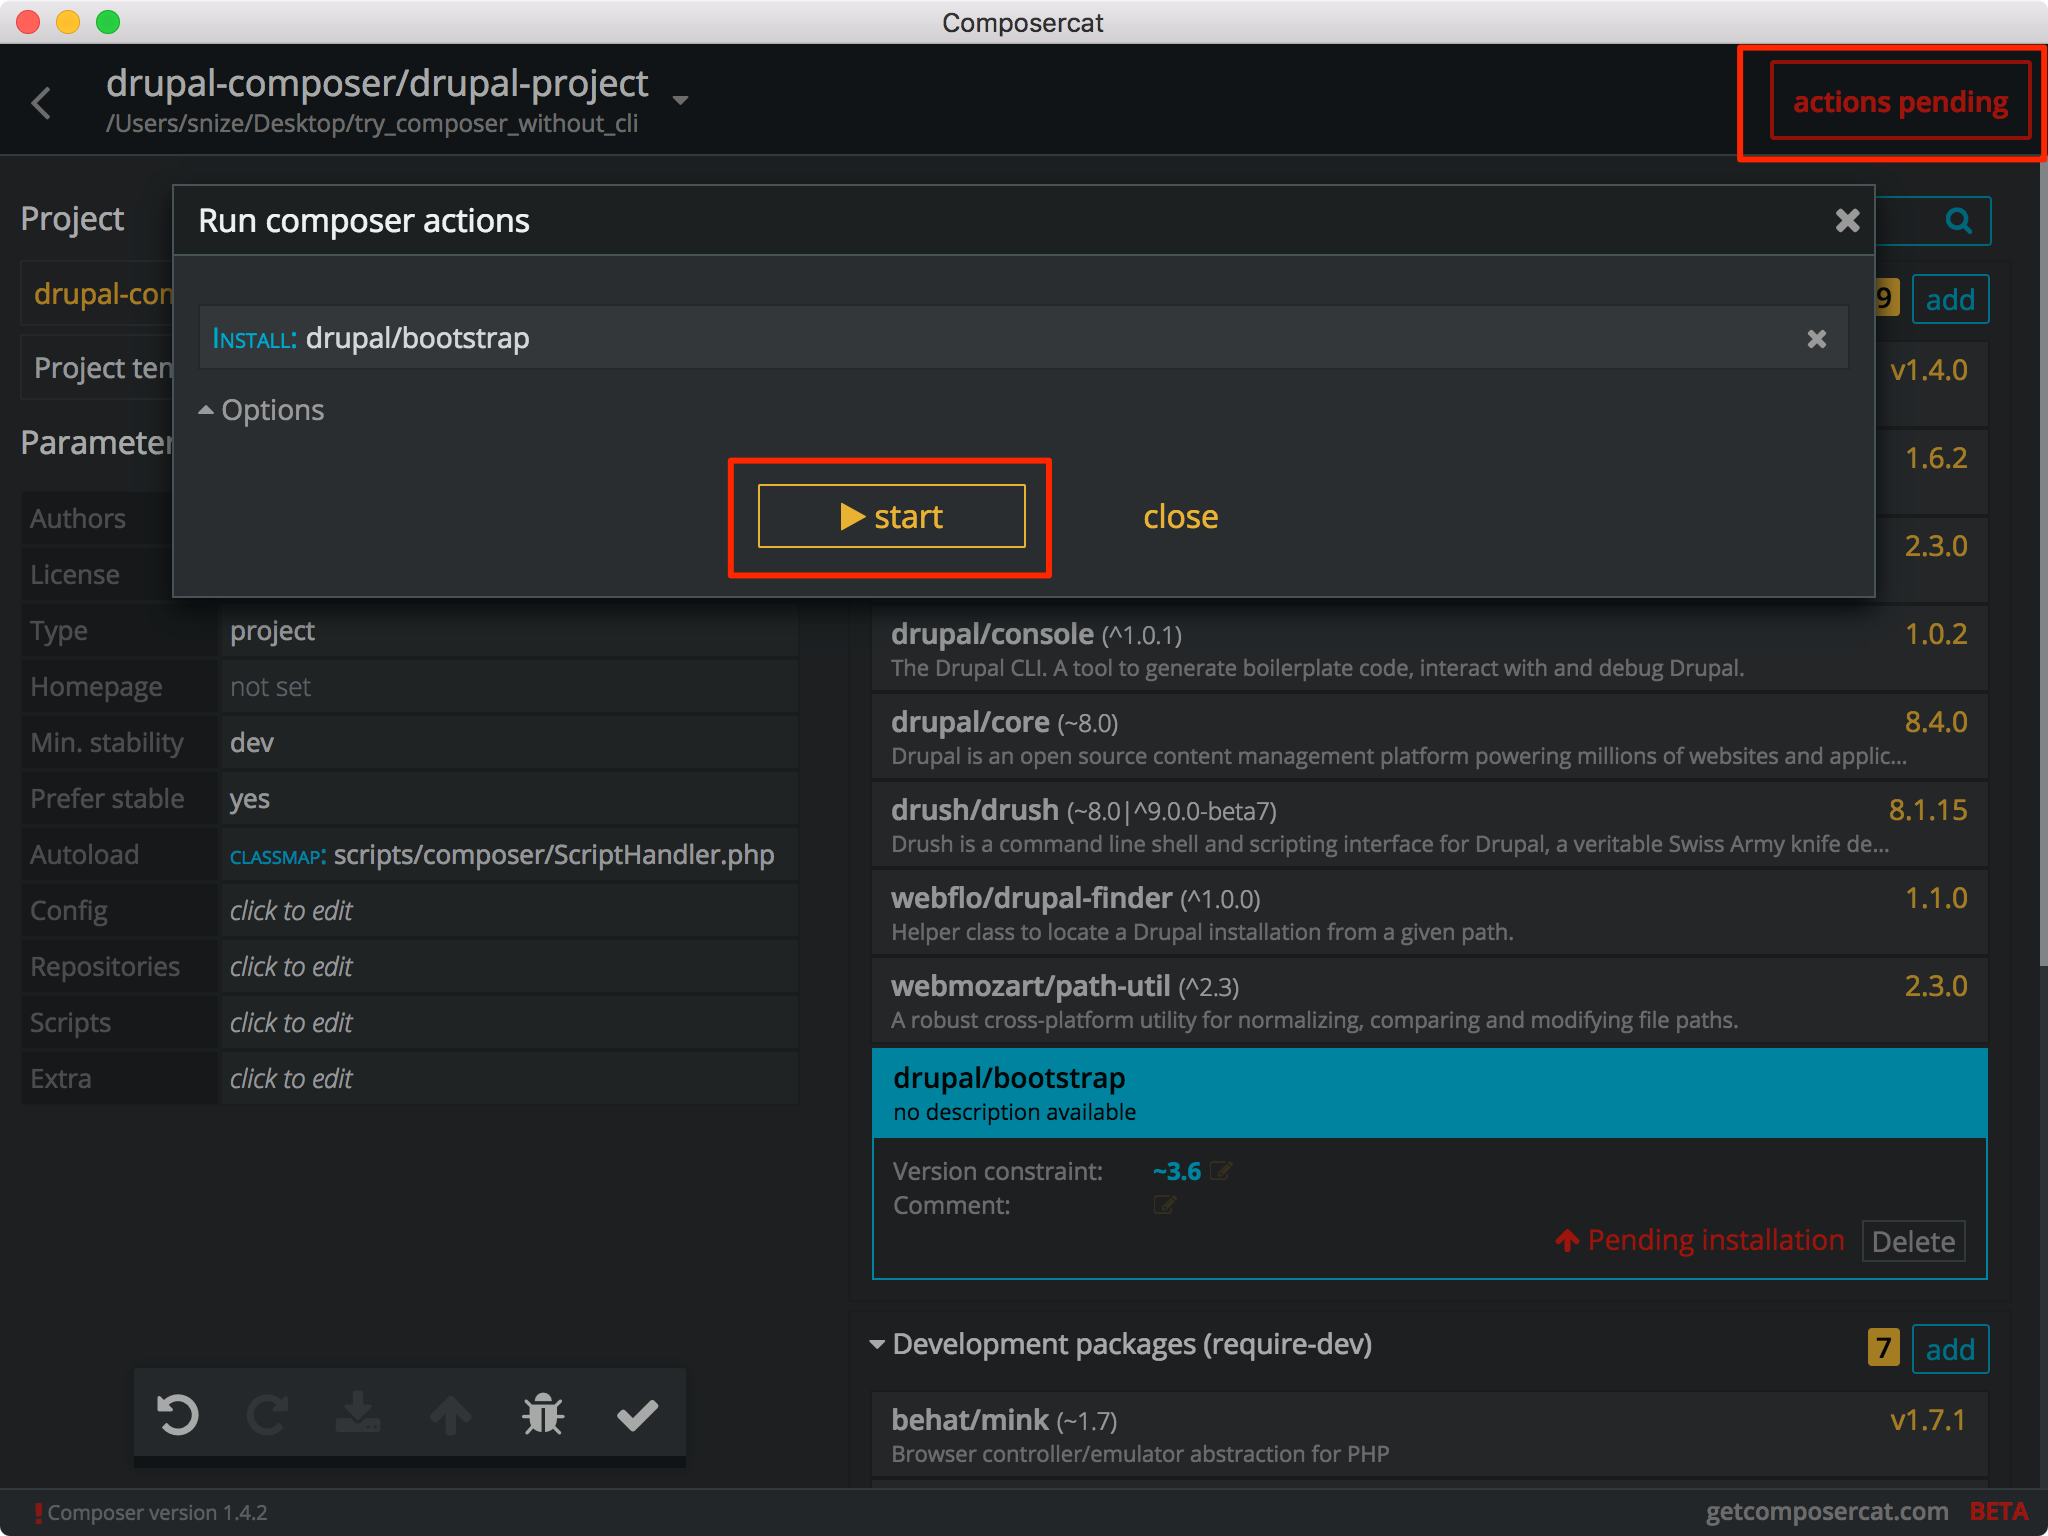Edit the Homepage not set field
Viewport: 2048px width, 1536px height.
(509, 687)
